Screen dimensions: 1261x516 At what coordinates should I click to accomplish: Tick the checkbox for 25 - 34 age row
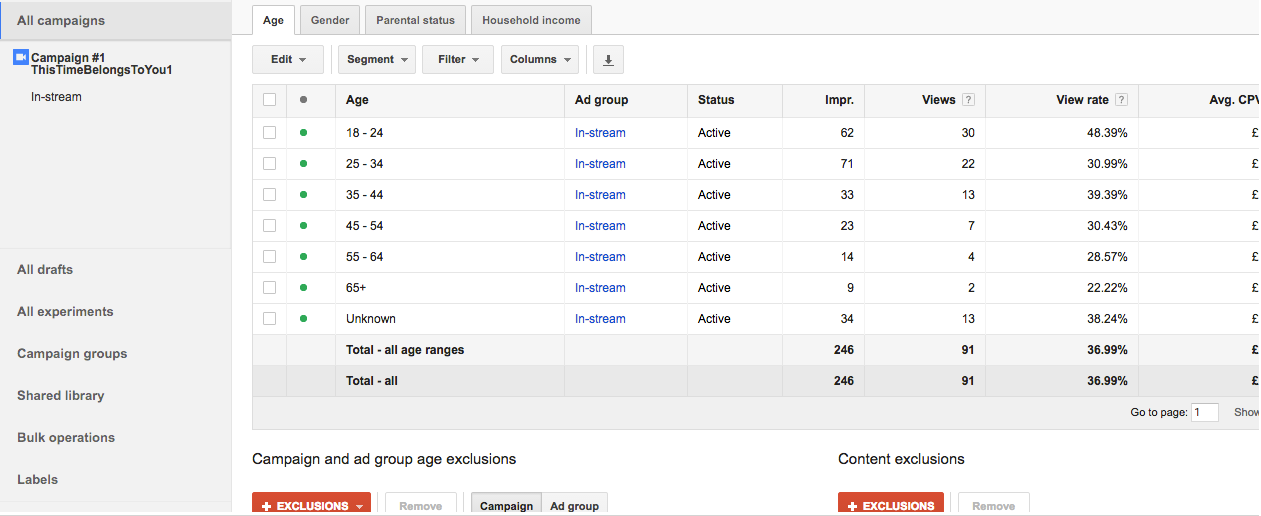(x=269, y=164)
